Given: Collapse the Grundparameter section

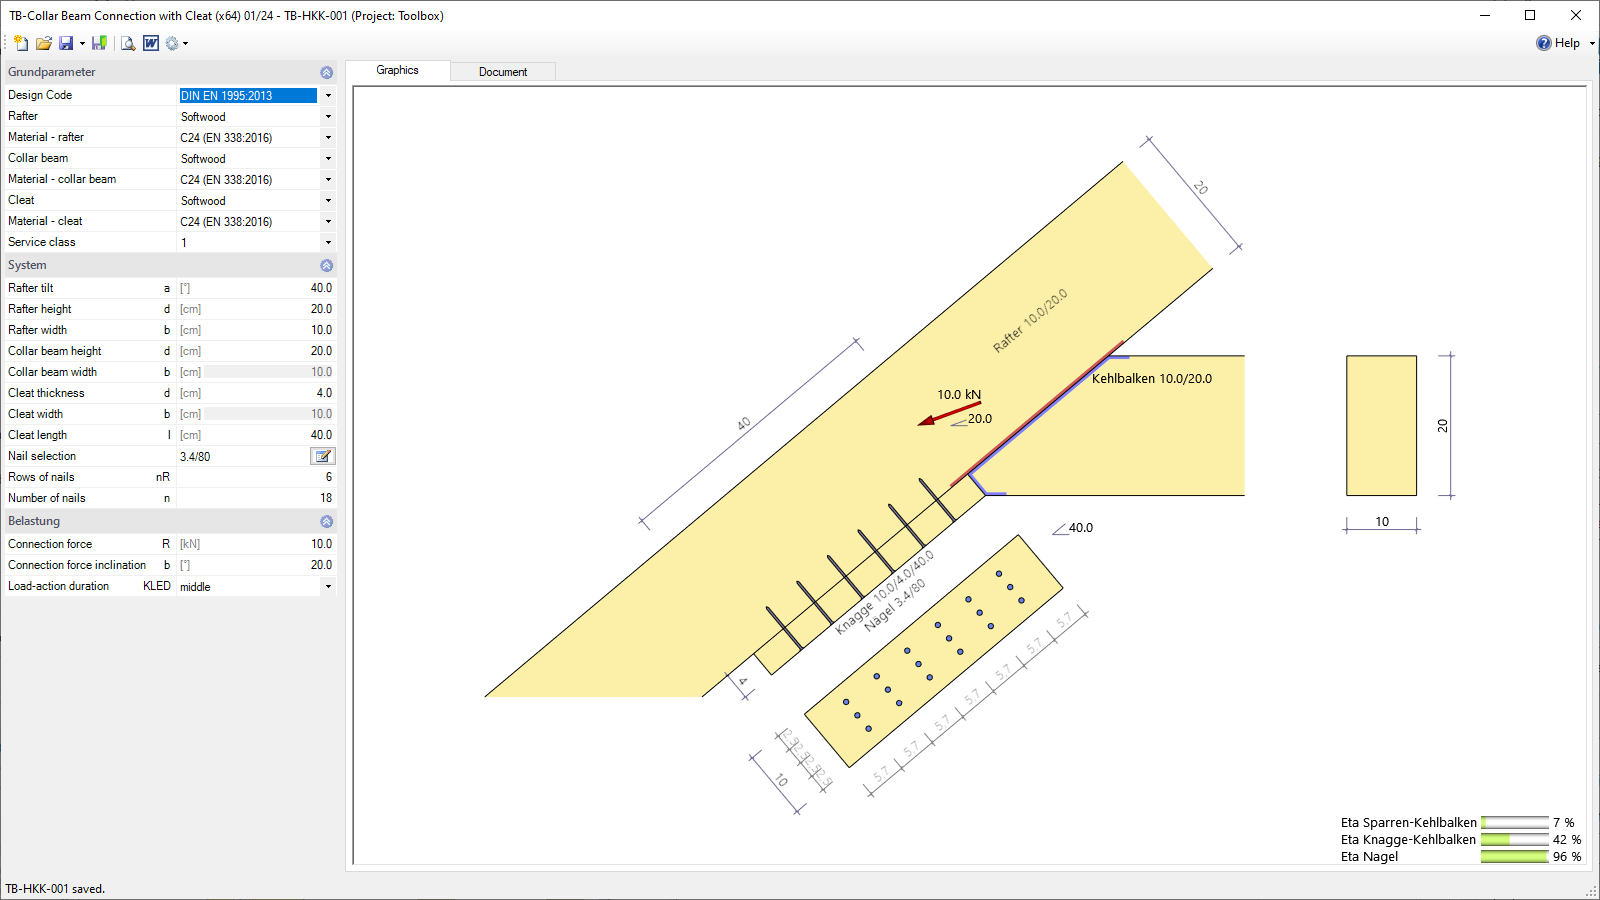Looking at the screenshot, I should tap(326, 72).
